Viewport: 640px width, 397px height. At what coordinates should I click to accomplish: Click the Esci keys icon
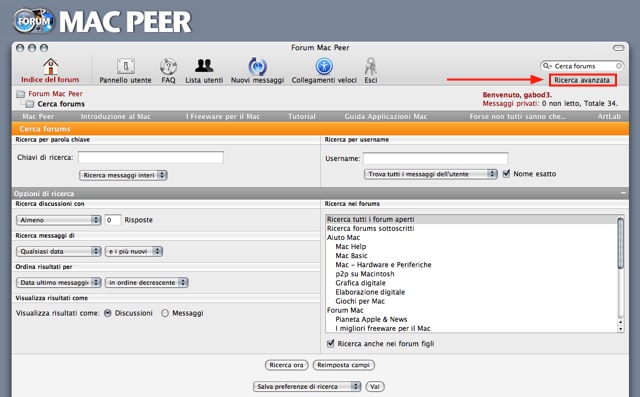371,66
